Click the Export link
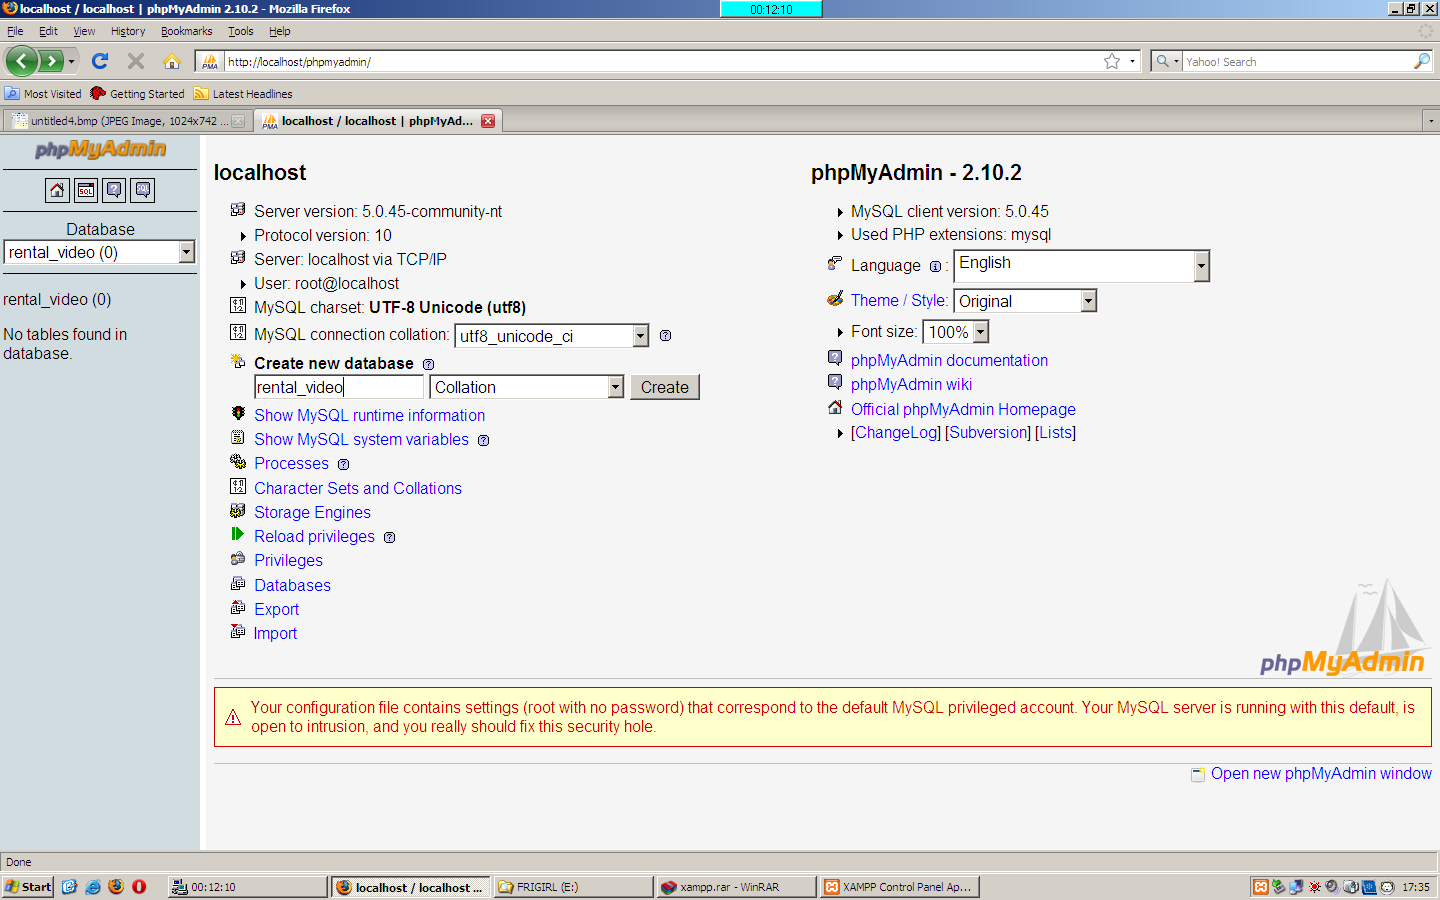This screenshot has width=1440, height=900. pos(276,609)
